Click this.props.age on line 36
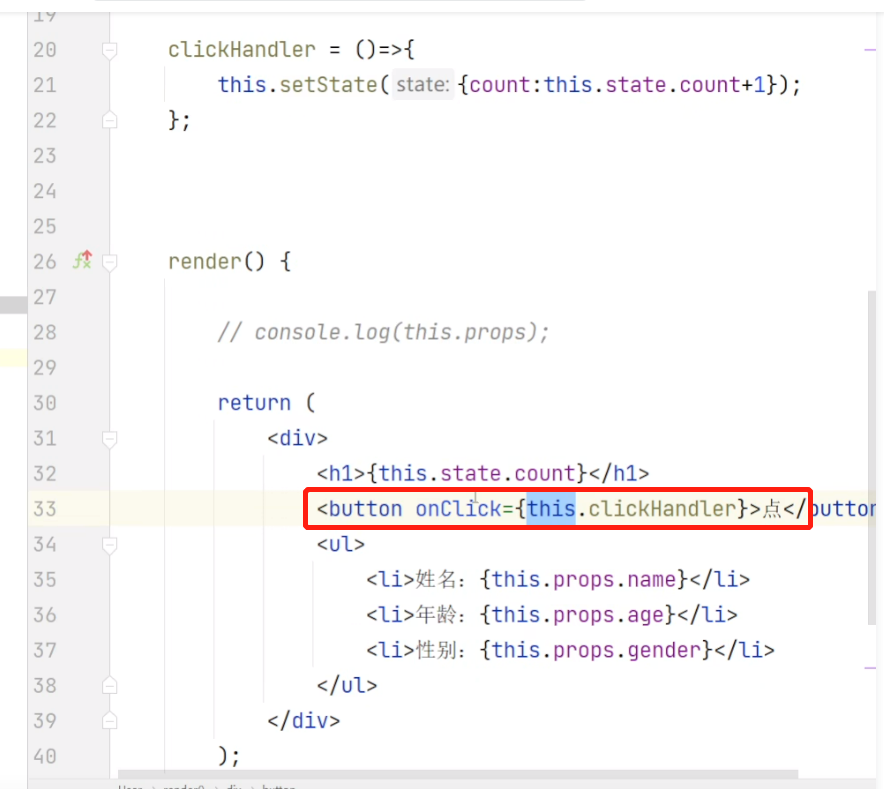Image resolution: width=884 pixels, height=789 pixels. [x=577, y=615]
